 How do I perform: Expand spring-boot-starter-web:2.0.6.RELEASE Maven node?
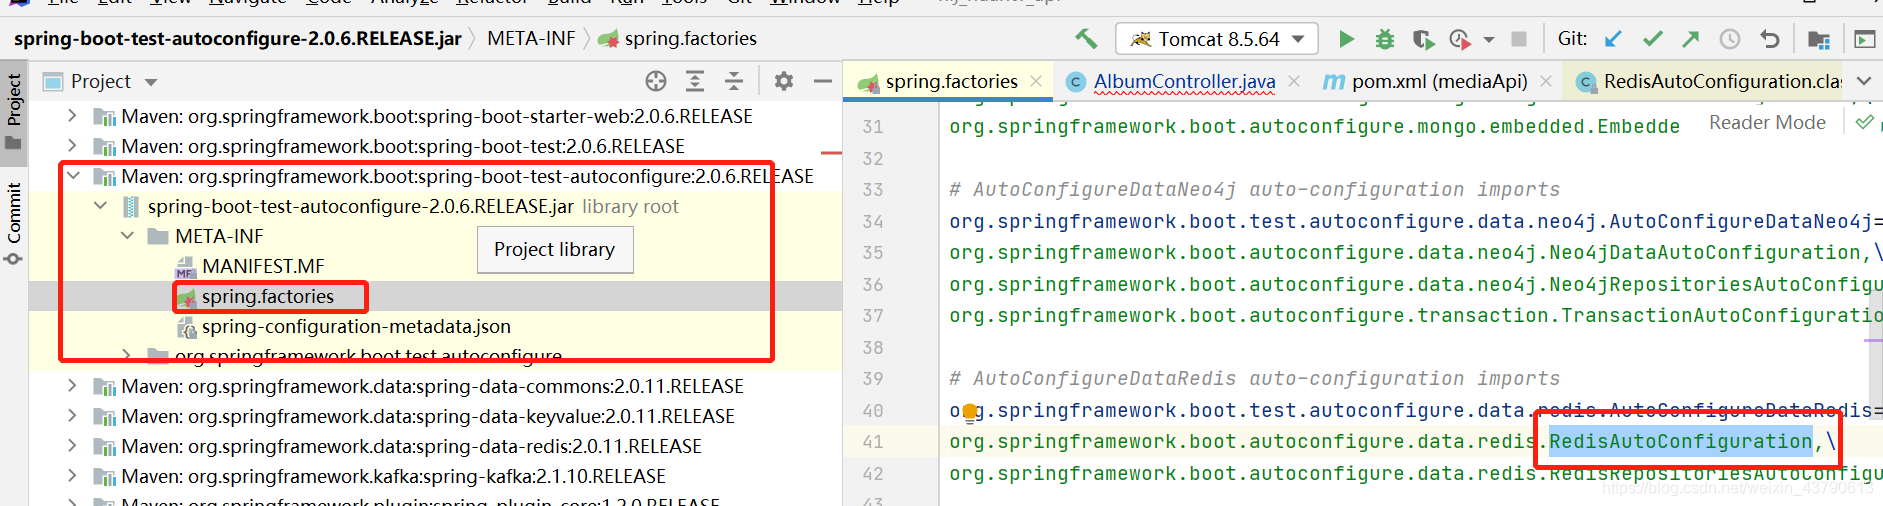(x=72, y=116)
